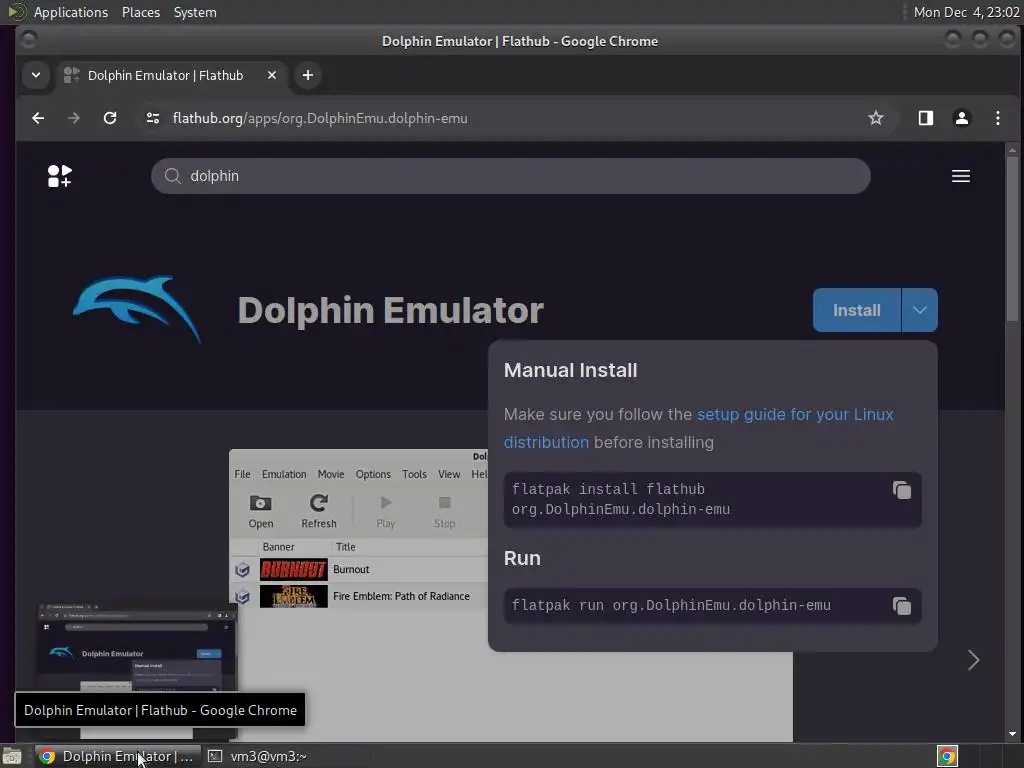1024x768 pixels.
Task: Open the Places menu in the top panel
Action: (141, 12)
